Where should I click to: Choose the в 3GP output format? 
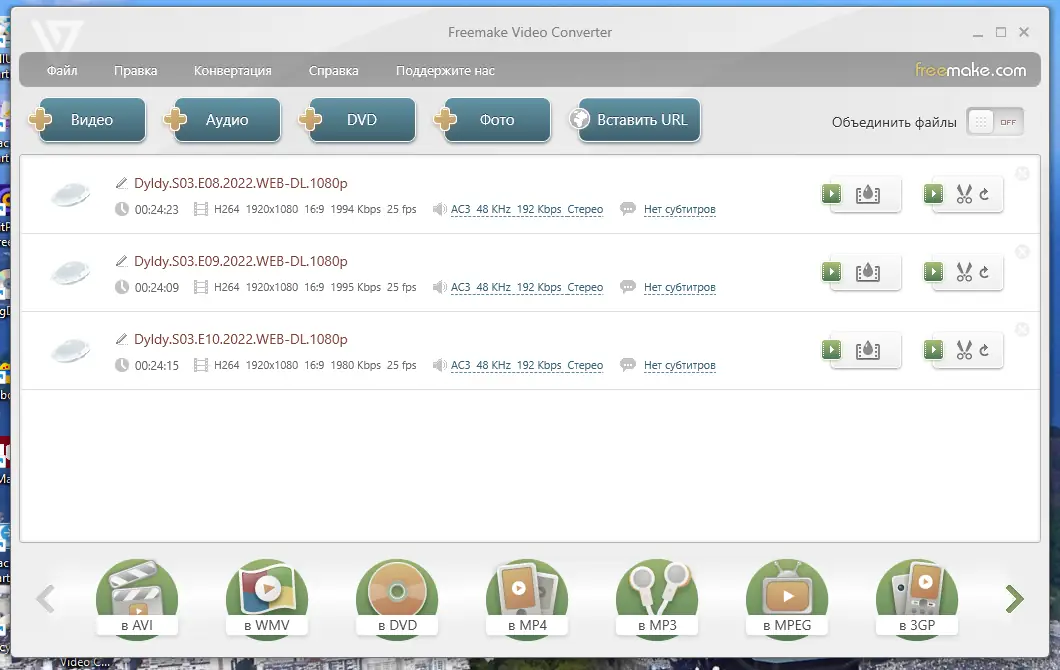(x=917, y=598)
